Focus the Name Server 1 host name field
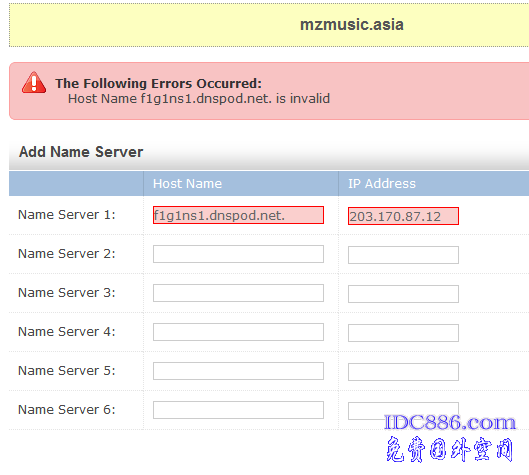529x475 pixels. (238, 215)
